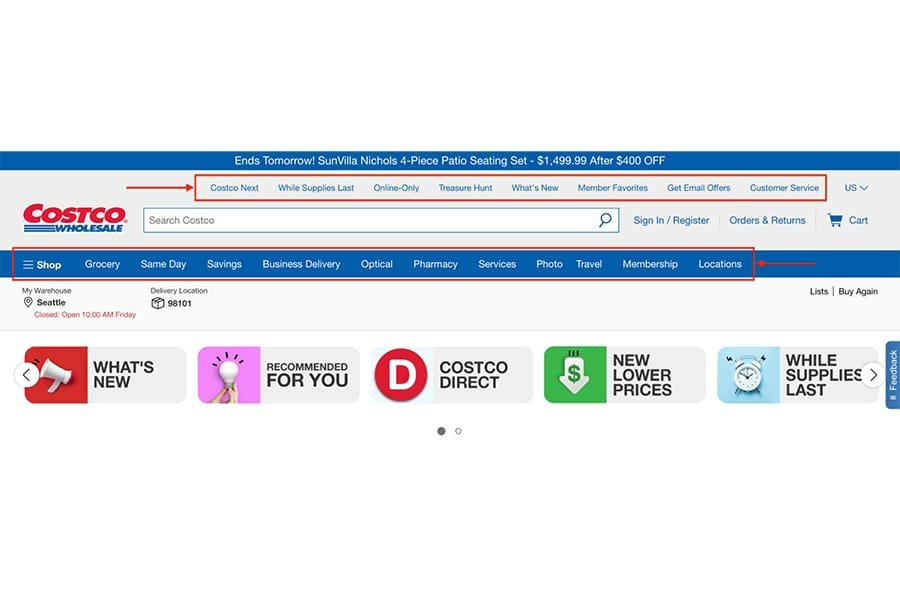Viewport: 900px width, 600px height.
Task: Click the shopping cart icon
Action: tap(835, 220)
